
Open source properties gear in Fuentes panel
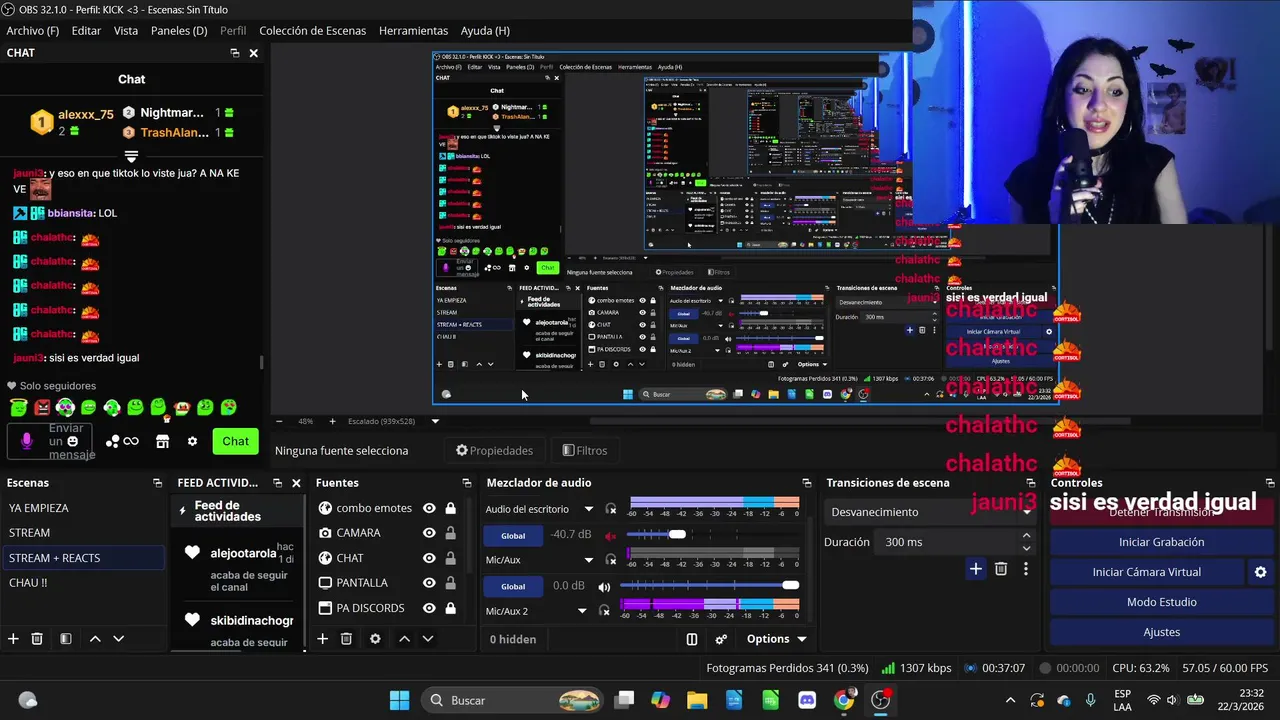click(x=375, y=639)
